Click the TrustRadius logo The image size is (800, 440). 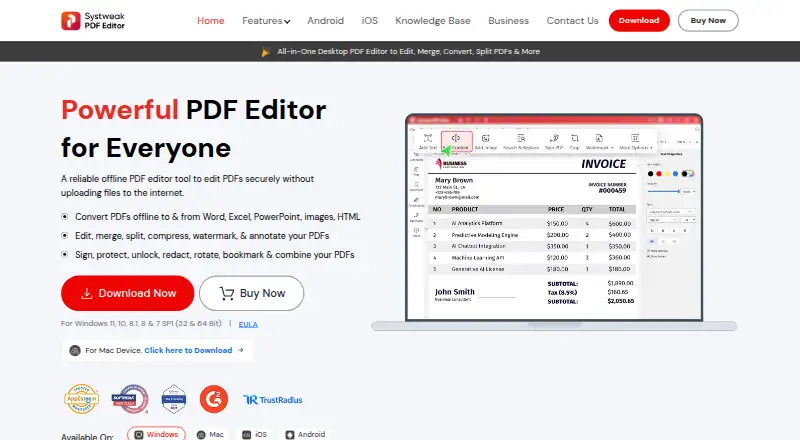tap(272, 400)
